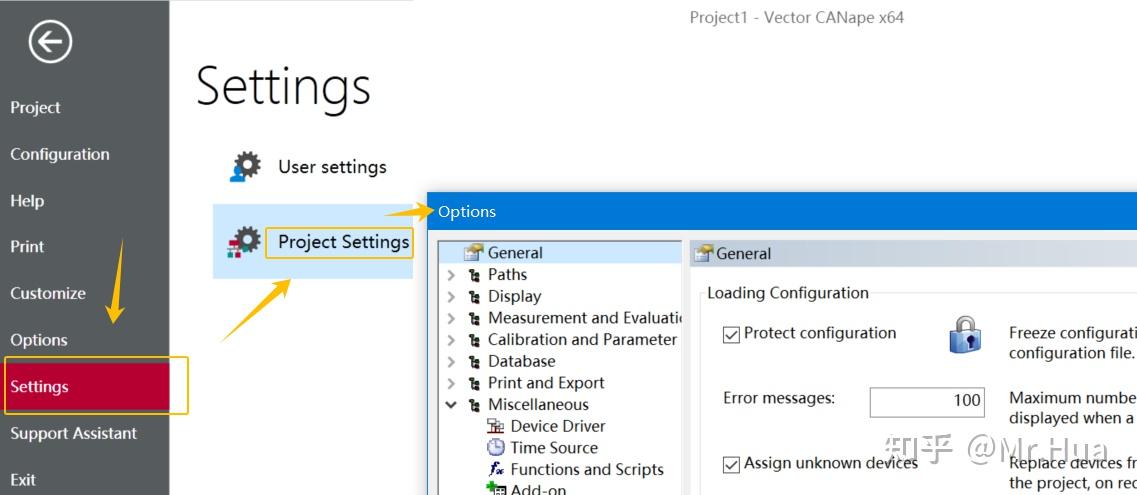The image size is (1137, 495).
Task: Expand the Display tree node
Action: pyautogui.click(x=451, y=297)
